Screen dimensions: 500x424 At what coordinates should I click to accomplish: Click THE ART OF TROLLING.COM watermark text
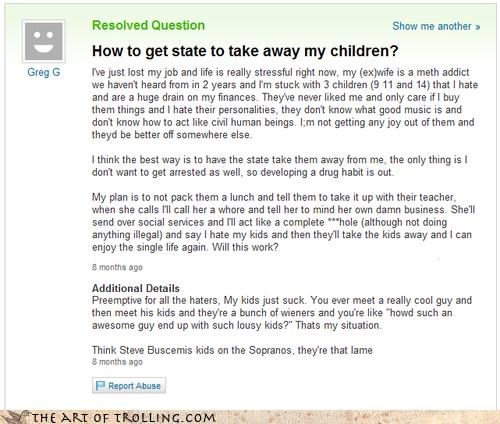[123, 418]
